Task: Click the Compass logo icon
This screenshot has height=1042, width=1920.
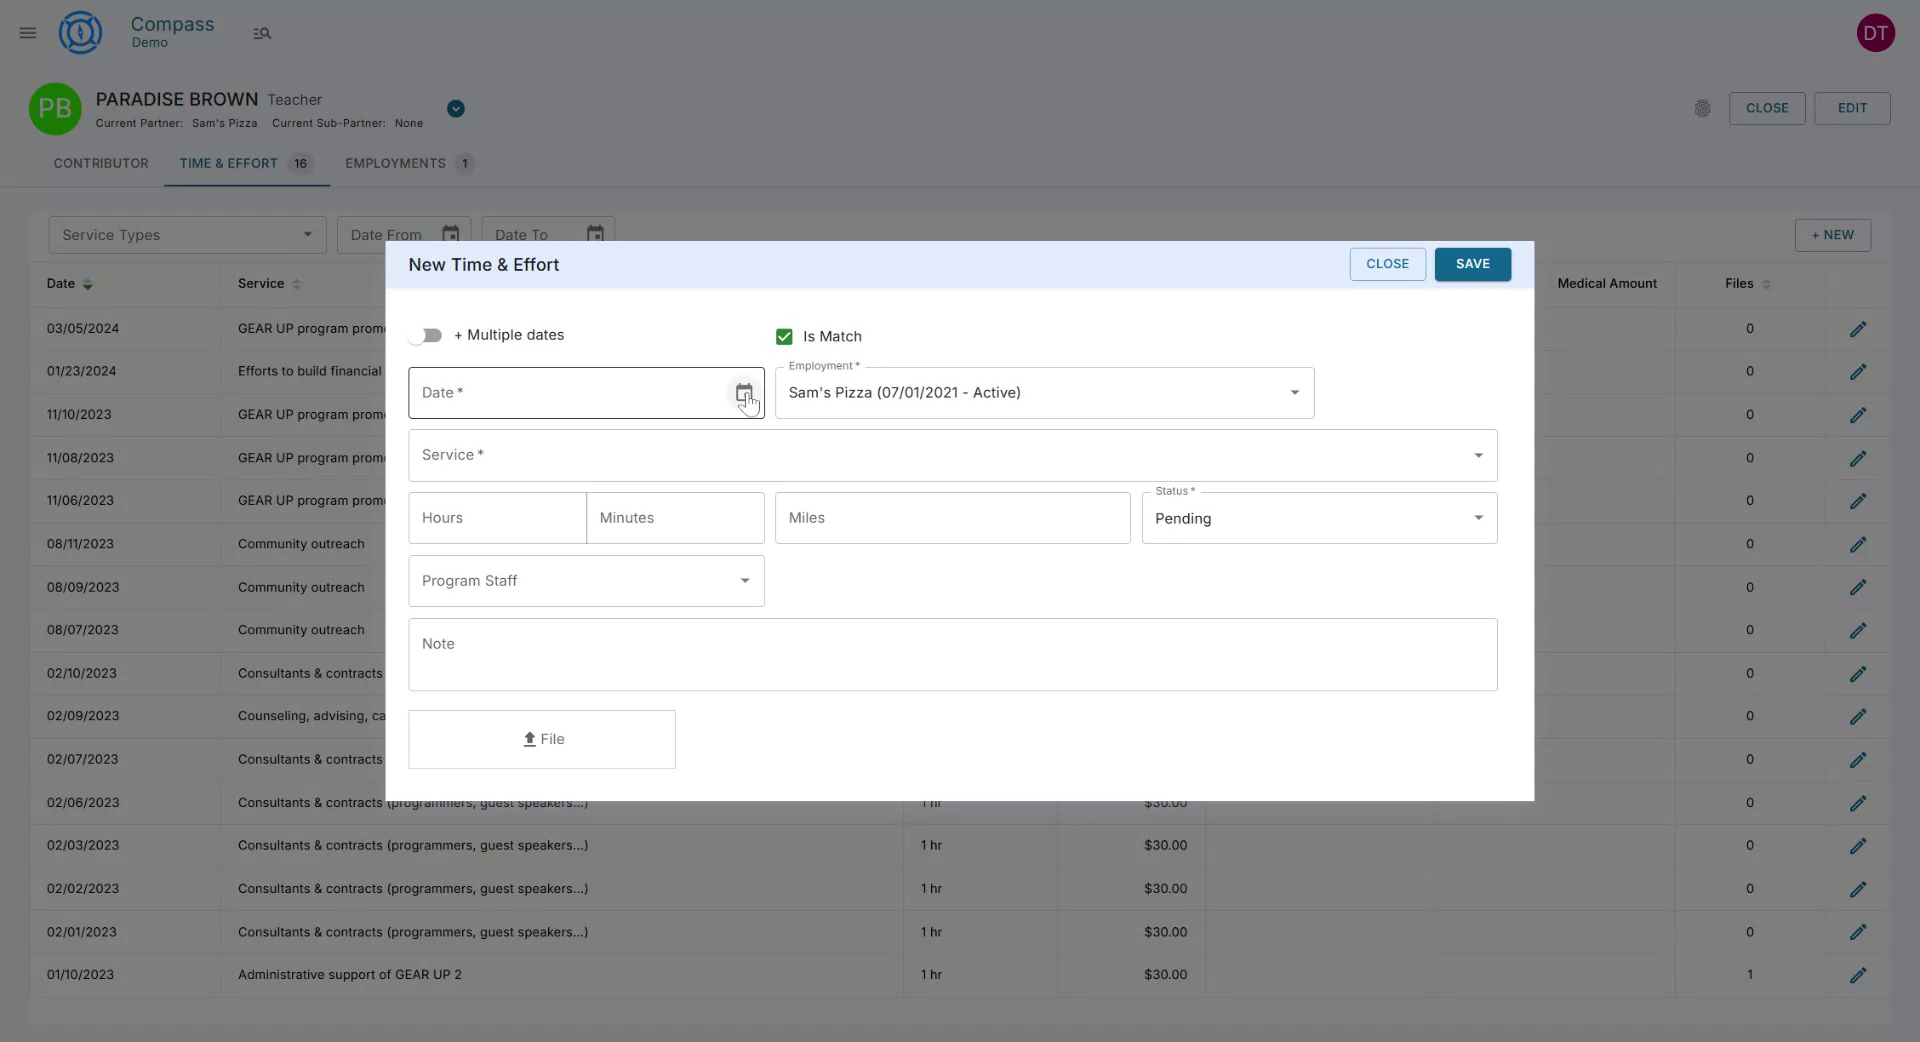Action: click(x=80, y=32)
